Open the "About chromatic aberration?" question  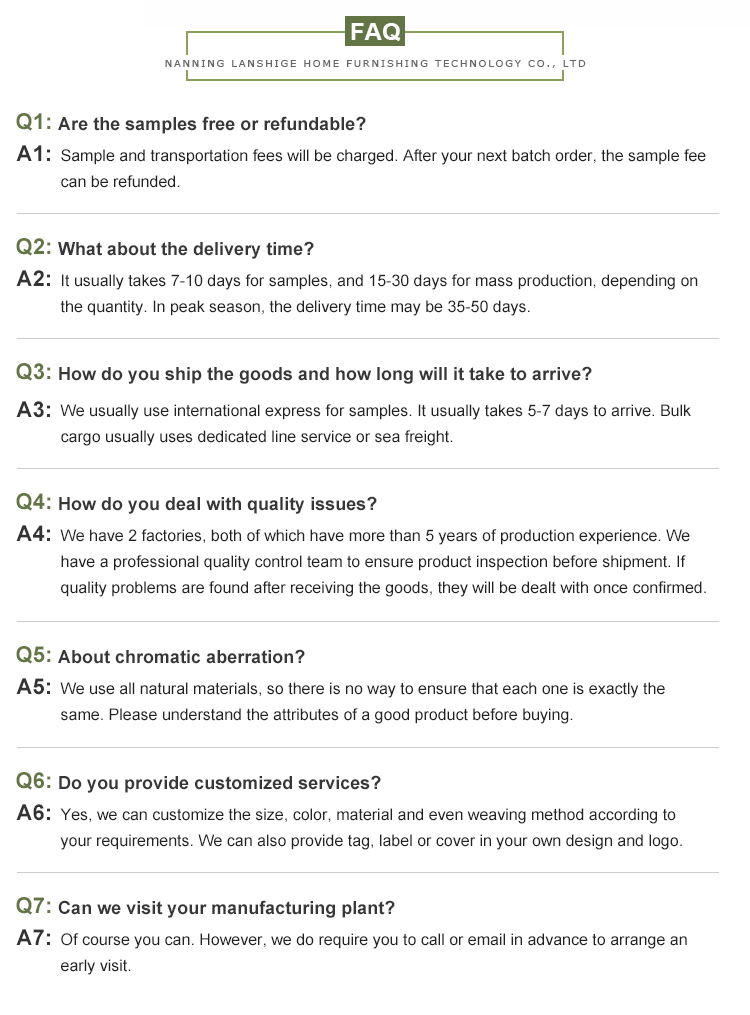(x=182, y=657)
